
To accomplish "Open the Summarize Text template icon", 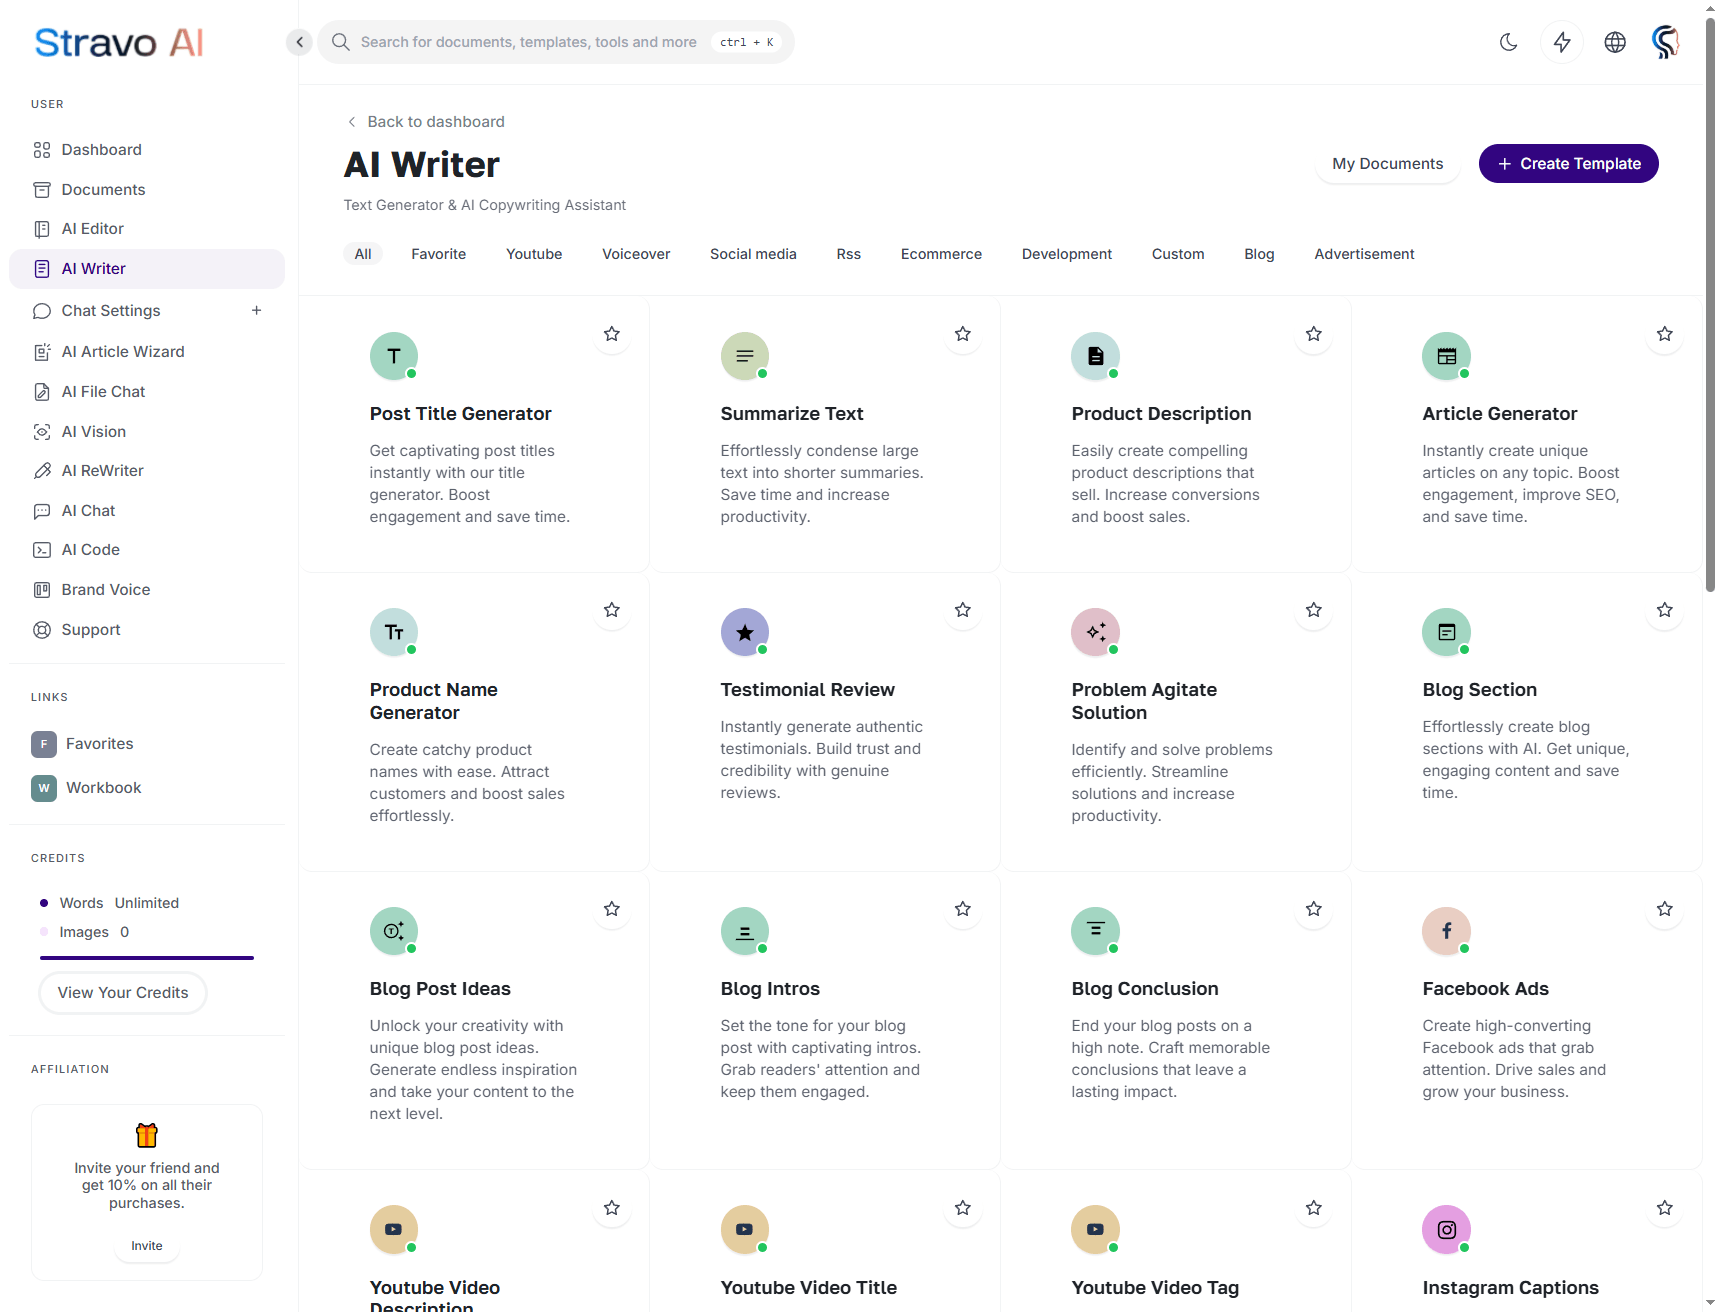I will (745, 356).
